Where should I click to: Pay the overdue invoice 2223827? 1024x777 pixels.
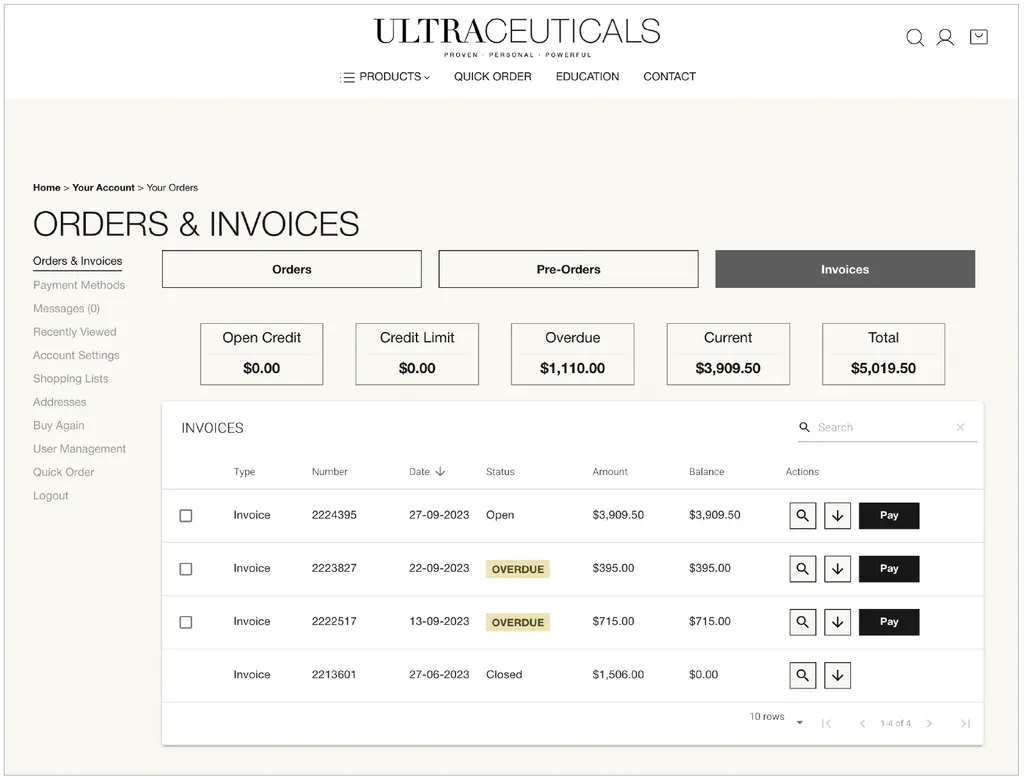click(x=889, y=569)
